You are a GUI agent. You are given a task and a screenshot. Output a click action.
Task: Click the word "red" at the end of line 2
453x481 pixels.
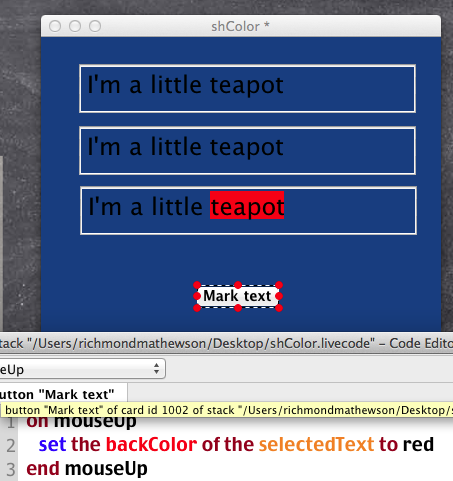click(x=418, y=444)
